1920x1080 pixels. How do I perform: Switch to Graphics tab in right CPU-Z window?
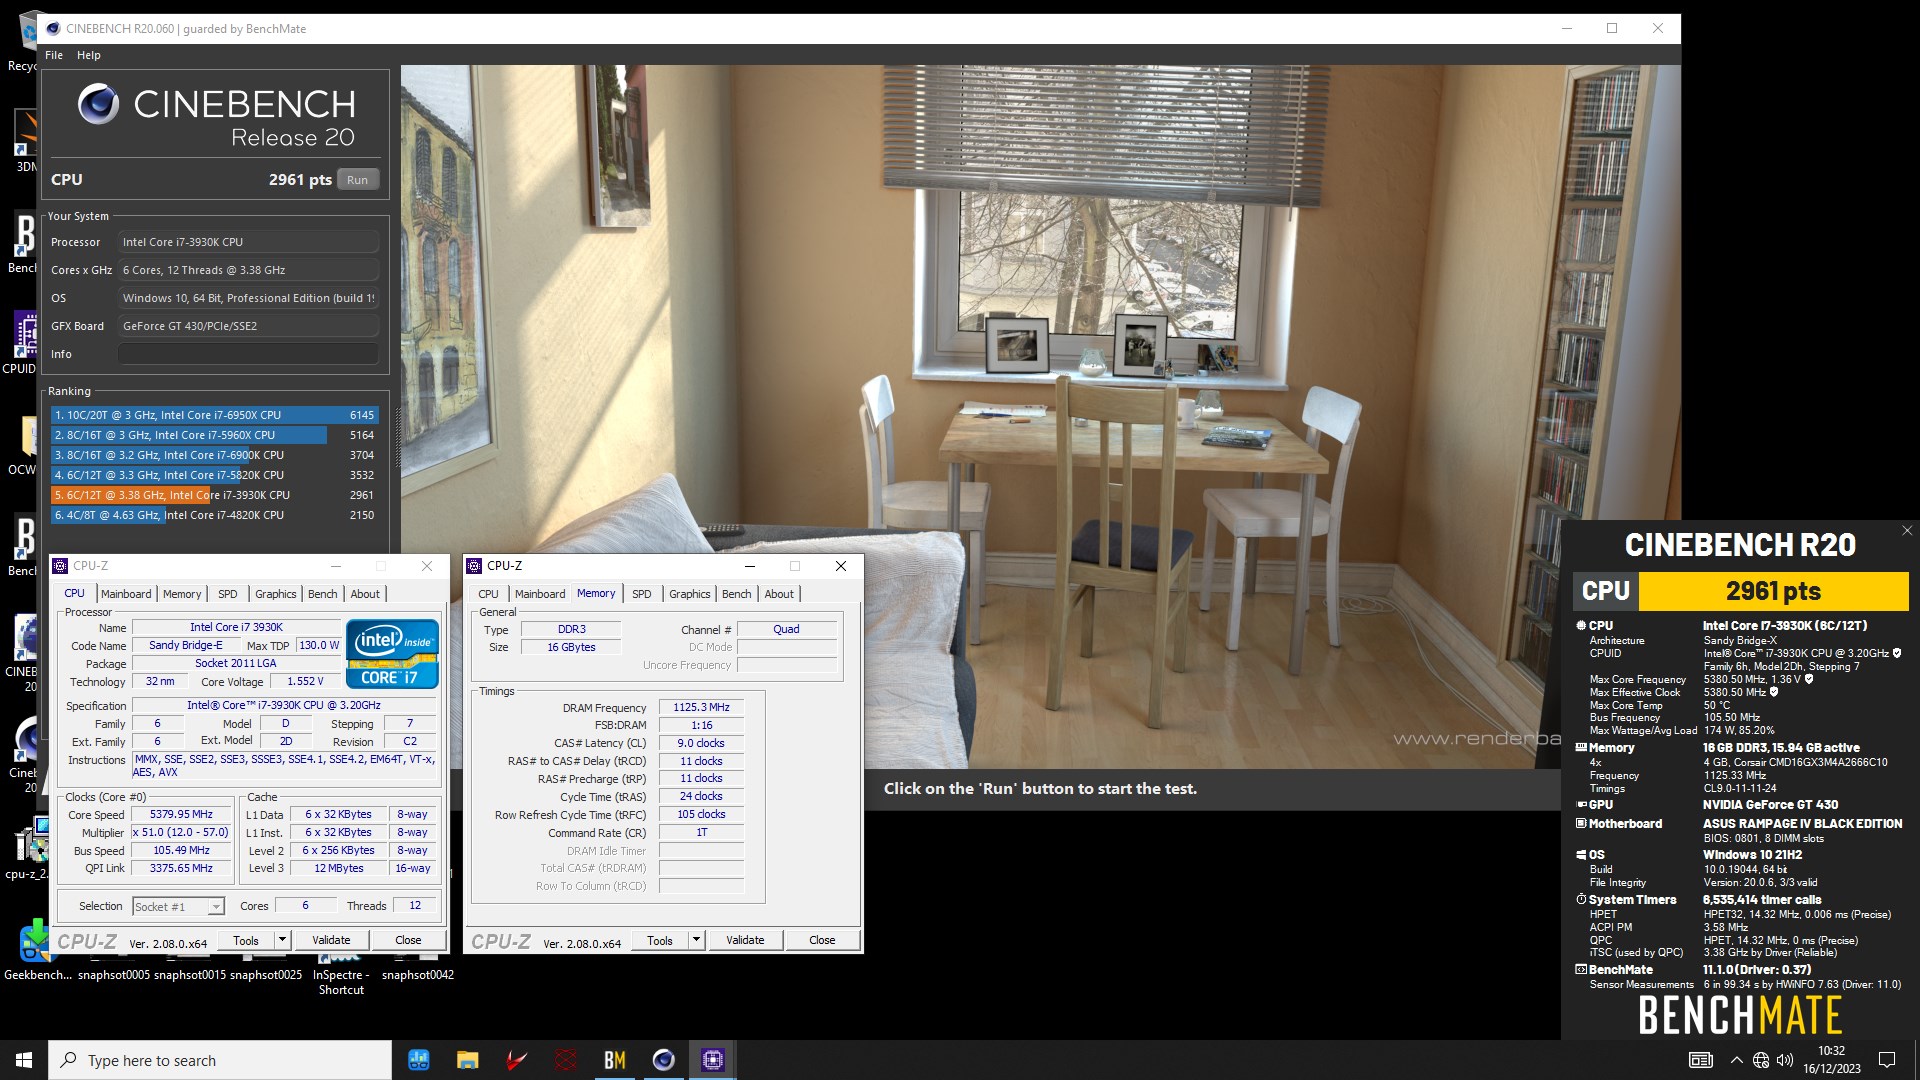689,594
